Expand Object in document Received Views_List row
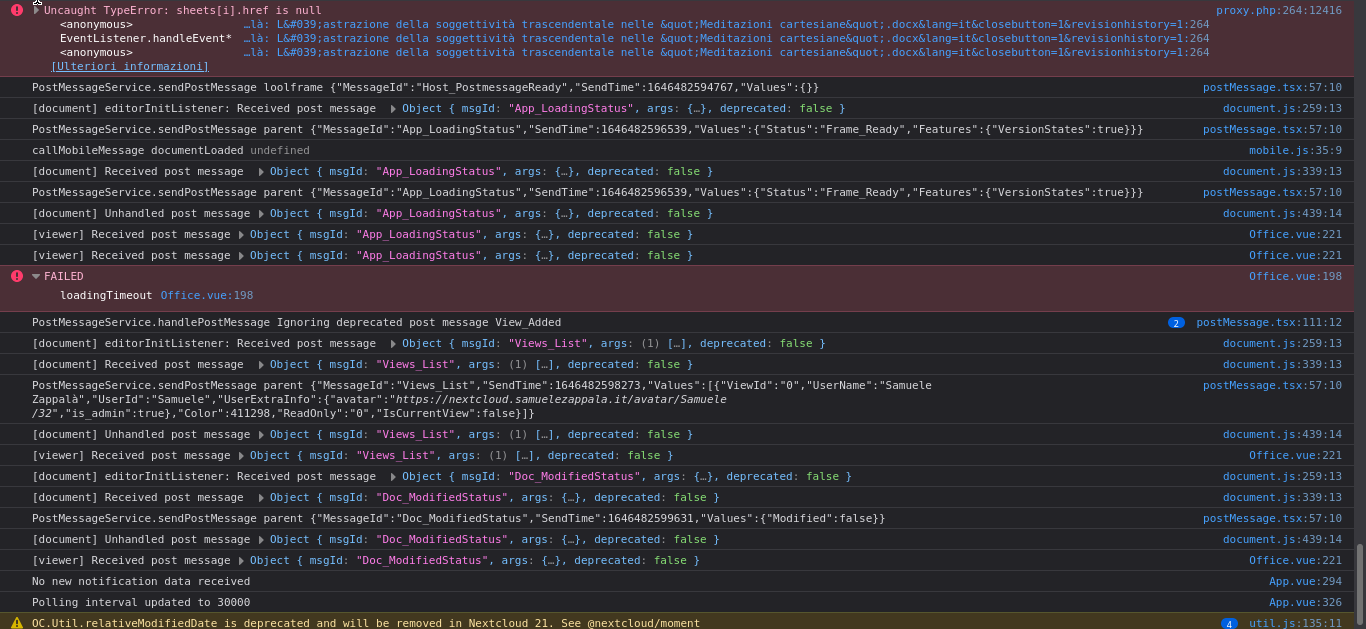Image resolution: width=1366 pixels, height=629 pixels. pyautogui.click(x=261, y=365)
